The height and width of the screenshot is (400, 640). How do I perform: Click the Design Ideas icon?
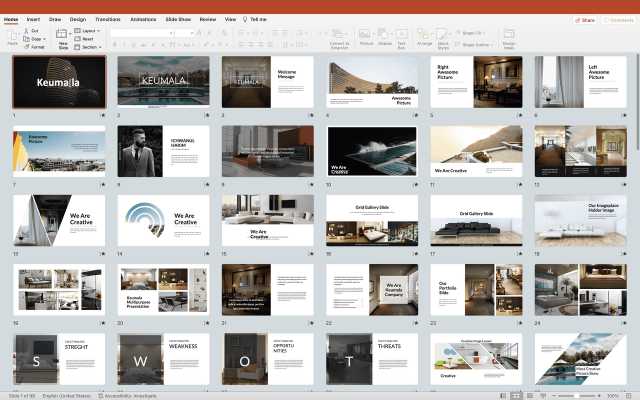tap(508, 37)
